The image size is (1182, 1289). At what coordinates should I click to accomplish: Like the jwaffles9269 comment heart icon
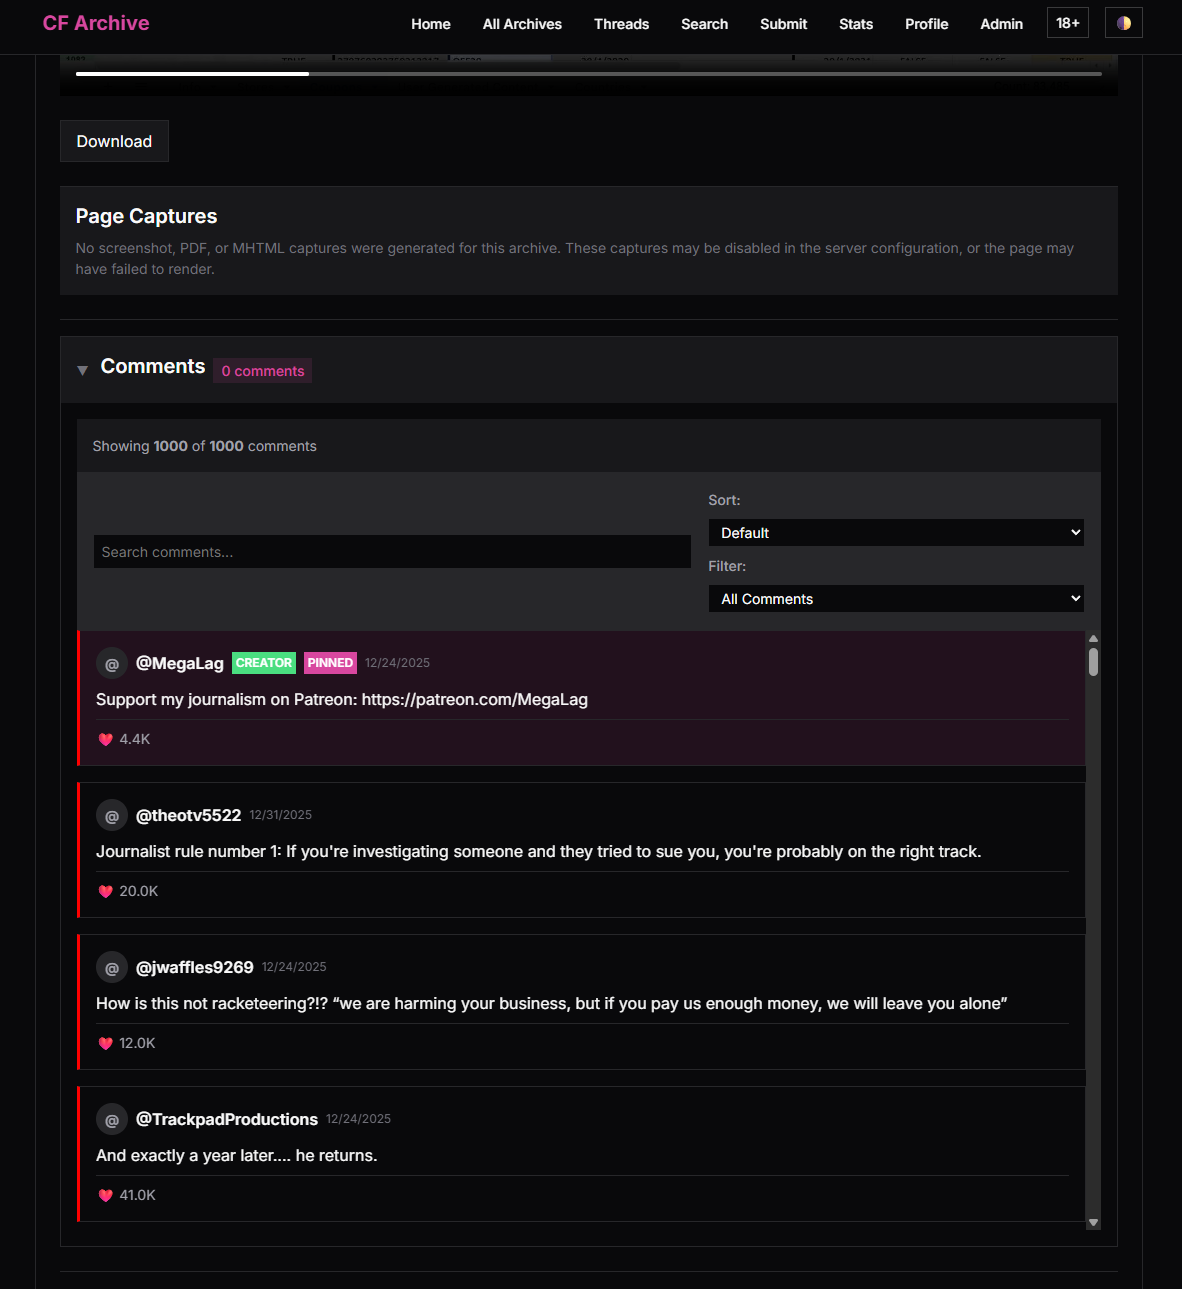[x=106, y=1044]
